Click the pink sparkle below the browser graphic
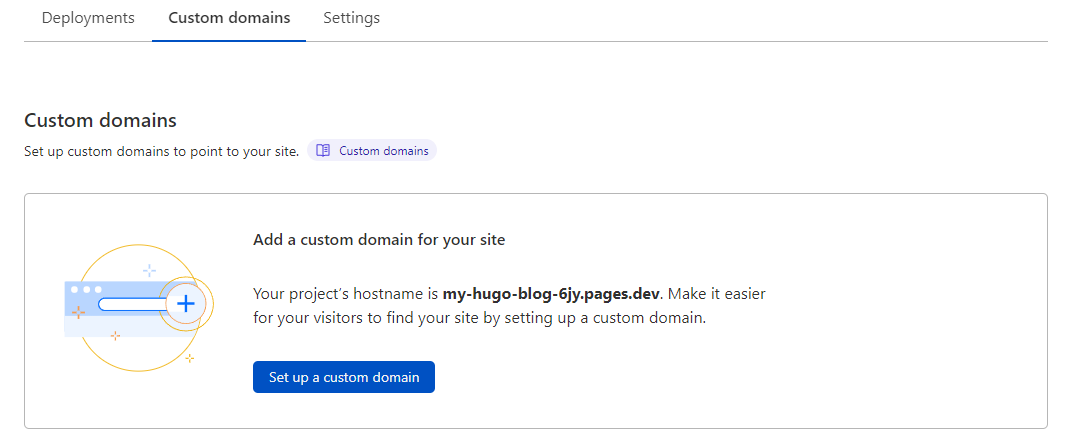Image resolution: width=1071 pixels, height=440 pixels. click(115, 335)
